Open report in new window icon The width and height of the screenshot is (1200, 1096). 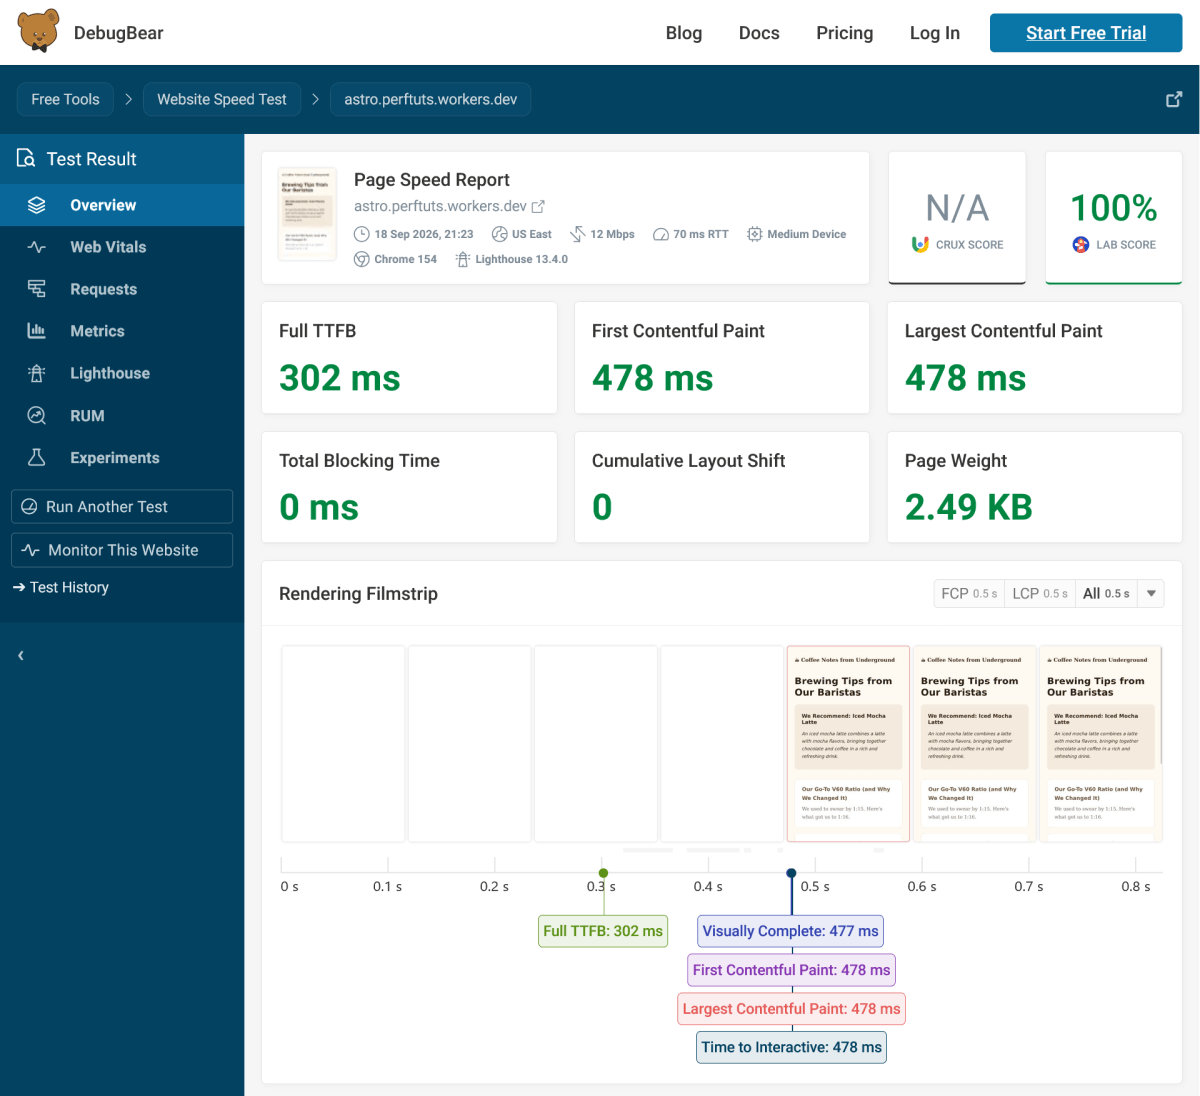point(1174,99)
